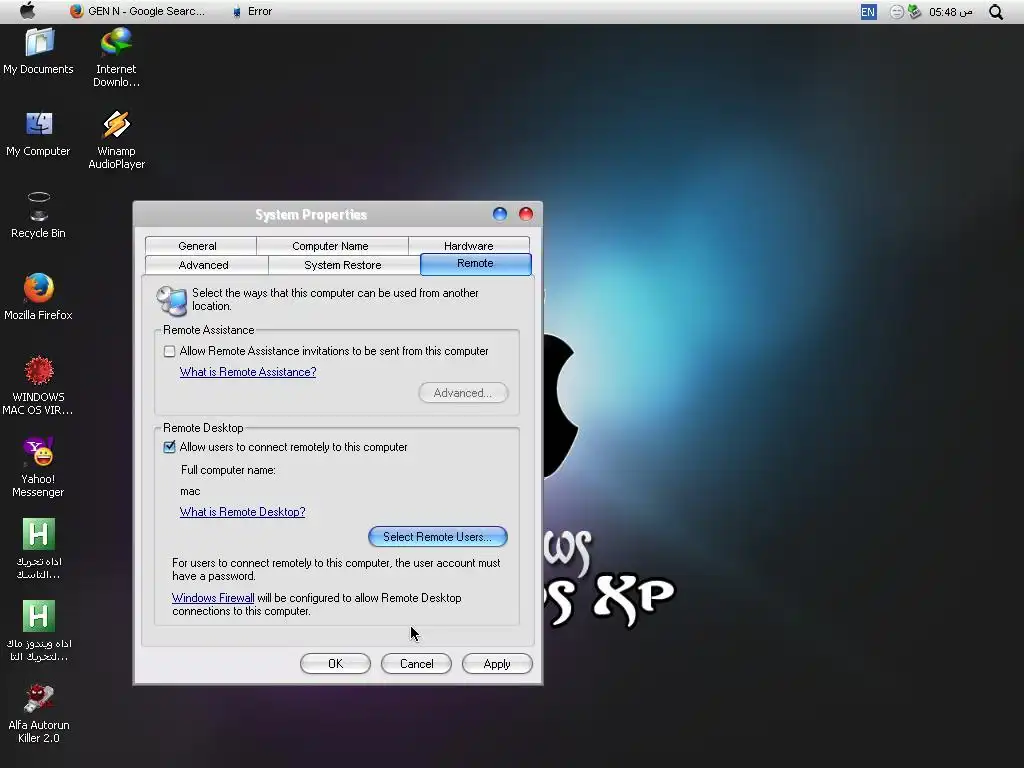1024x768 pixels.
Task: Click the 'Full computer name:' label
Action: coord(228,470)
